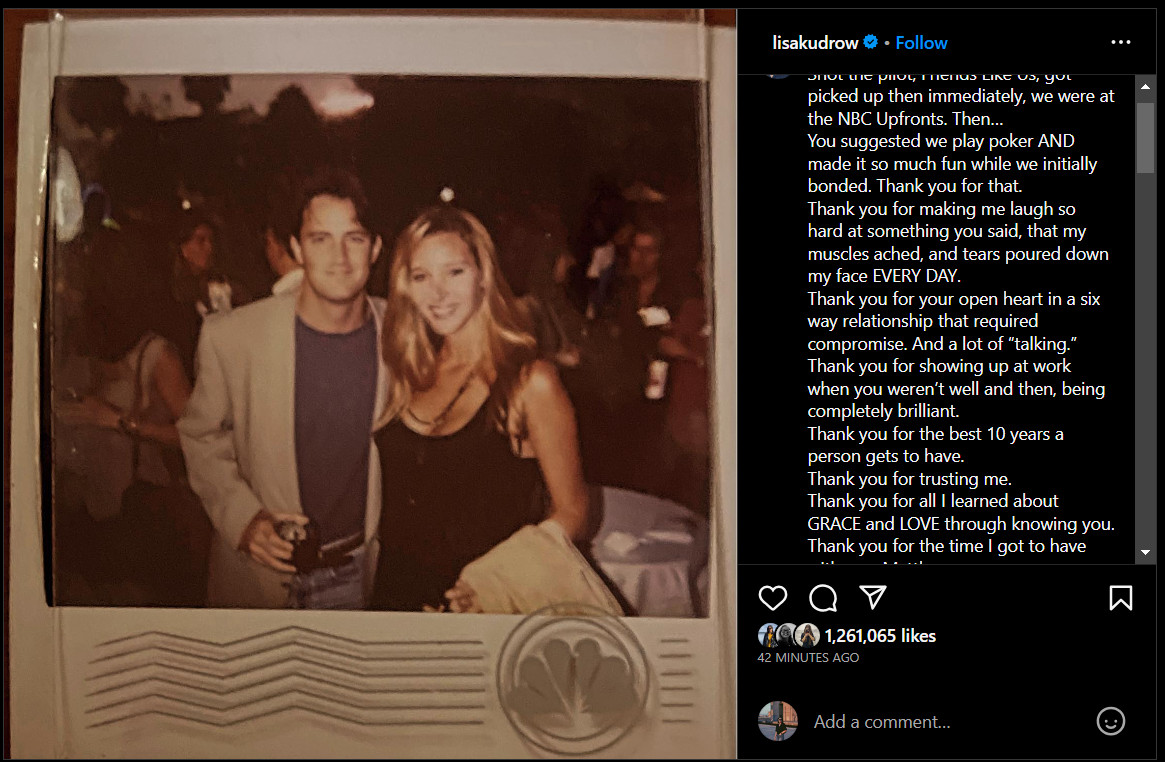Follow the lisakudrow account

(921, 43)
